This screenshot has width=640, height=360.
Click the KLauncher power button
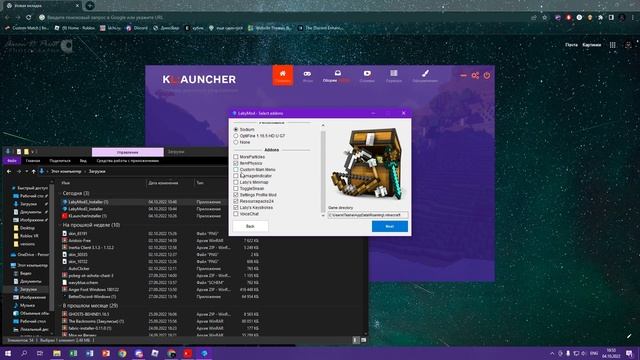click(x=487, y=76)
